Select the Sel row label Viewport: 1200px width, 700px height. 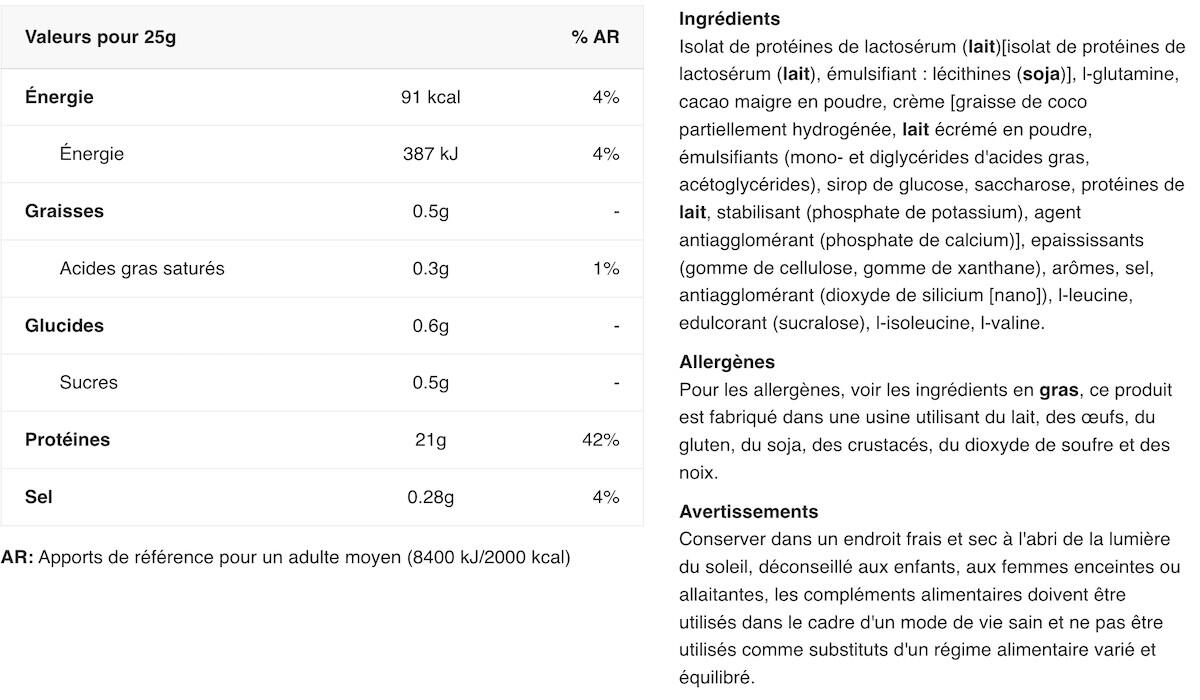[x=39, y=496]
